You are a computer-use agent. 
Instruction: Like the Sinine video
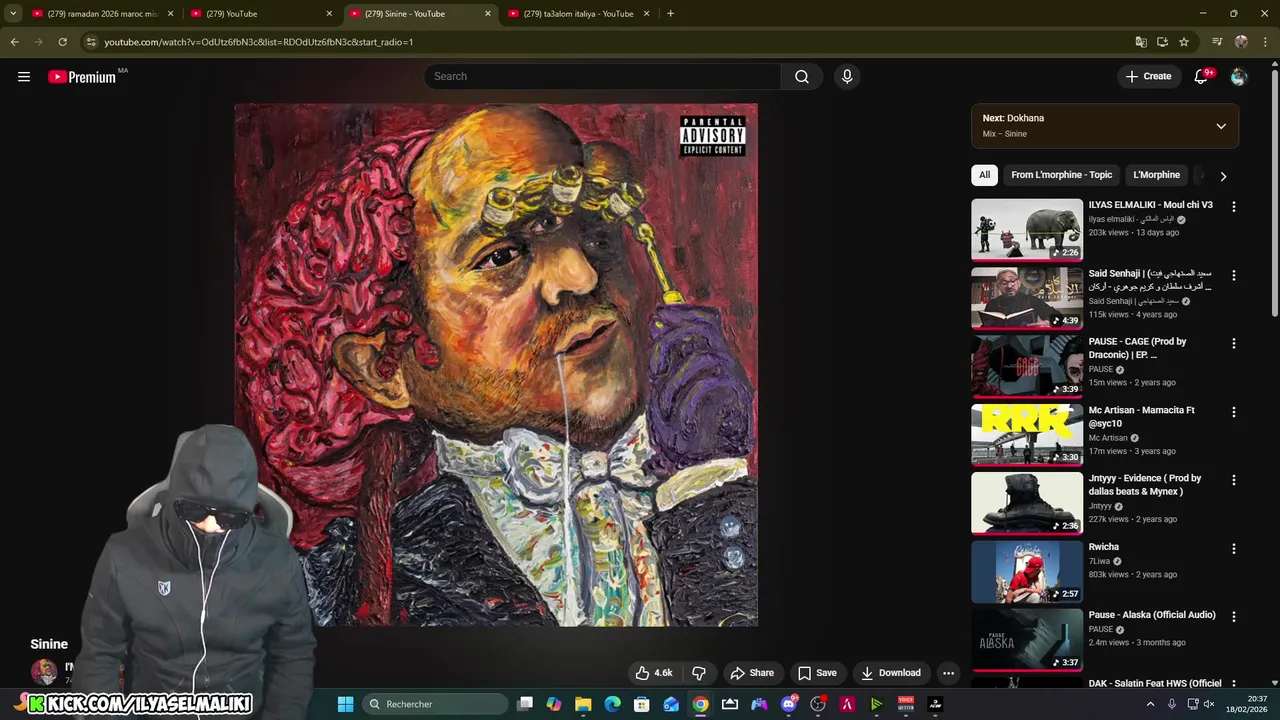(654, 673)
